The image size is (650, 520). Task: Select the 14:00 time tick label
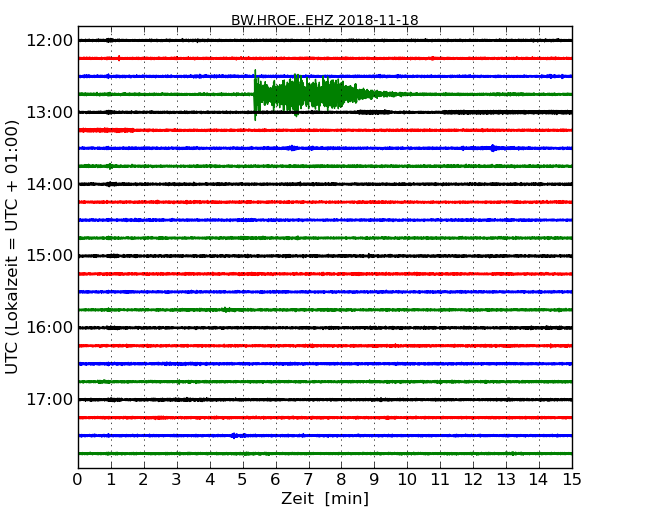49,184
